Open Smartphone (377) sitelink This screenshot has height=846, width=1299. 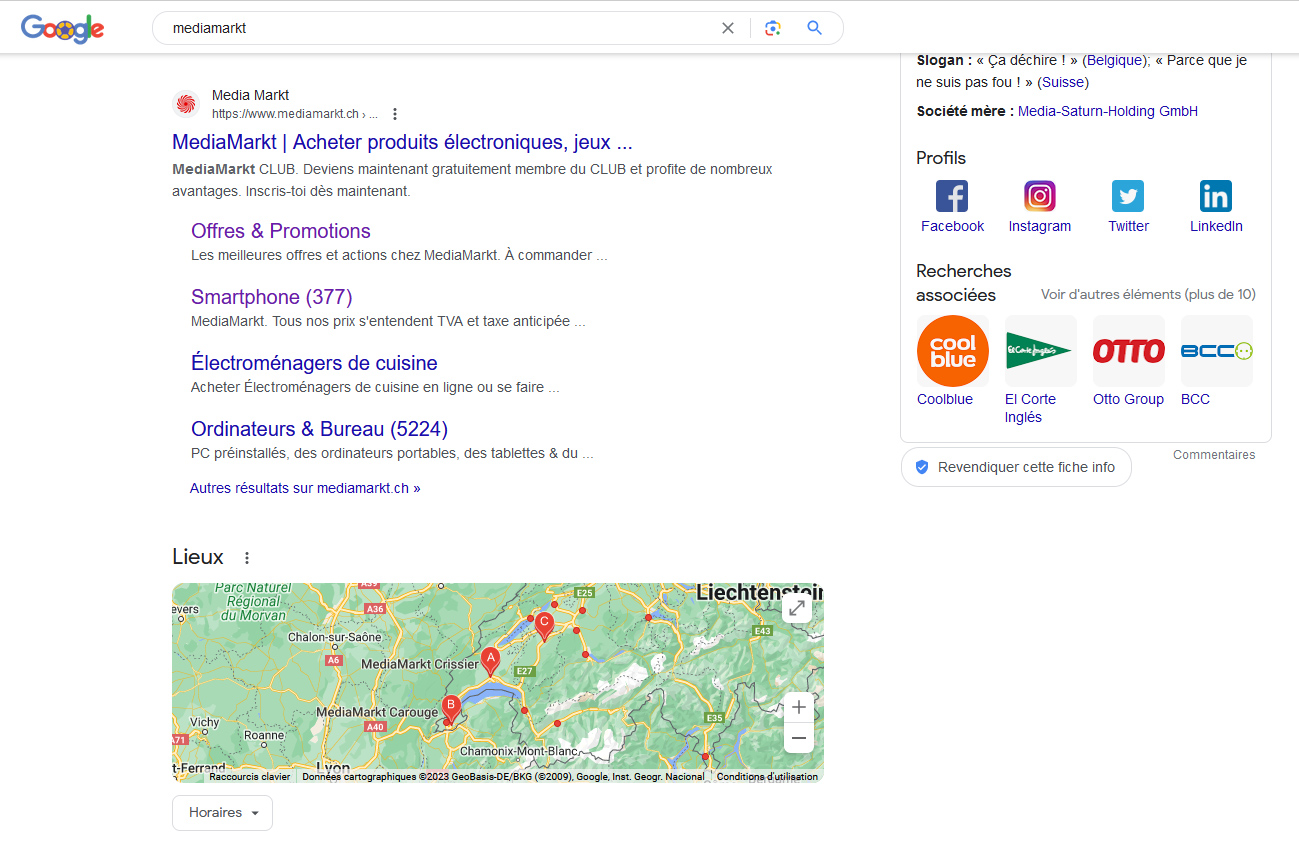[272, 297]
